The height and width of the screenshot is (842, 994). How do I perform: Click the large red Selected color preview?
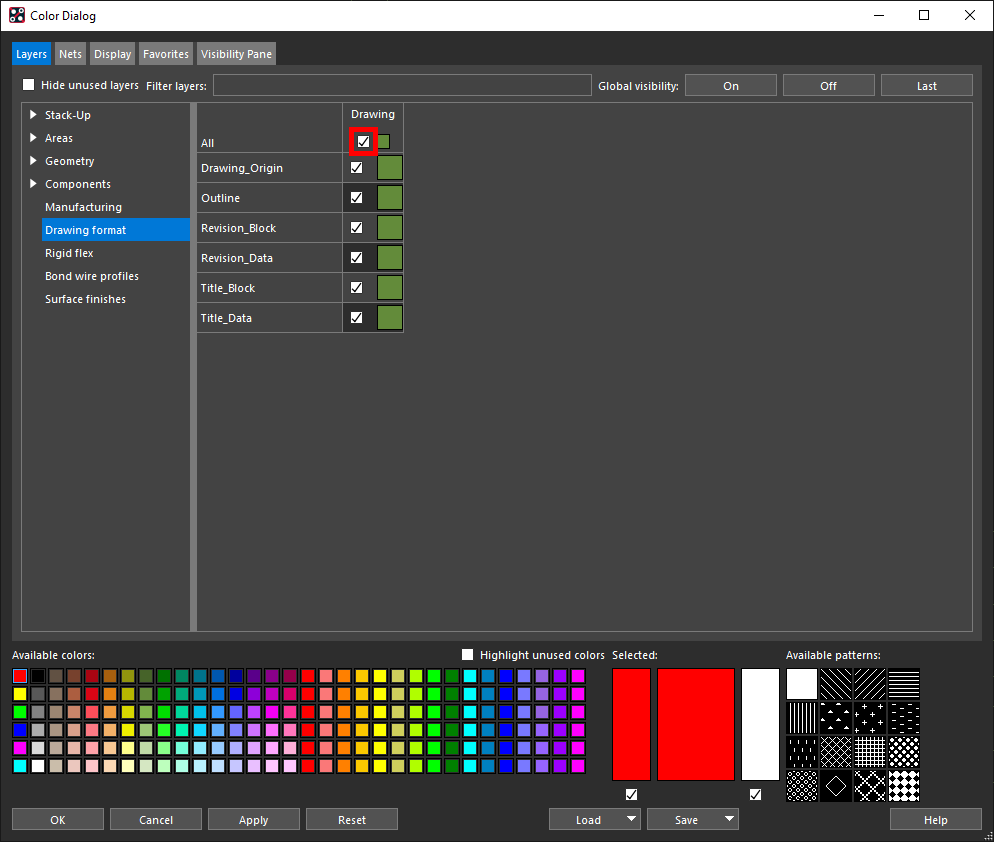click(695, 724)
